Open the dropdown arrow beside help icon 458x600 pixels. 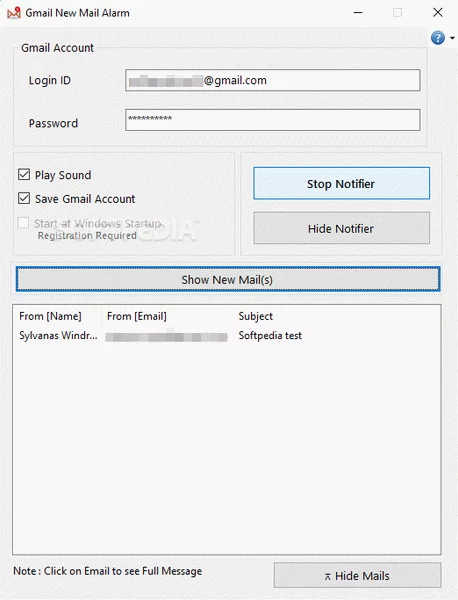452,38
